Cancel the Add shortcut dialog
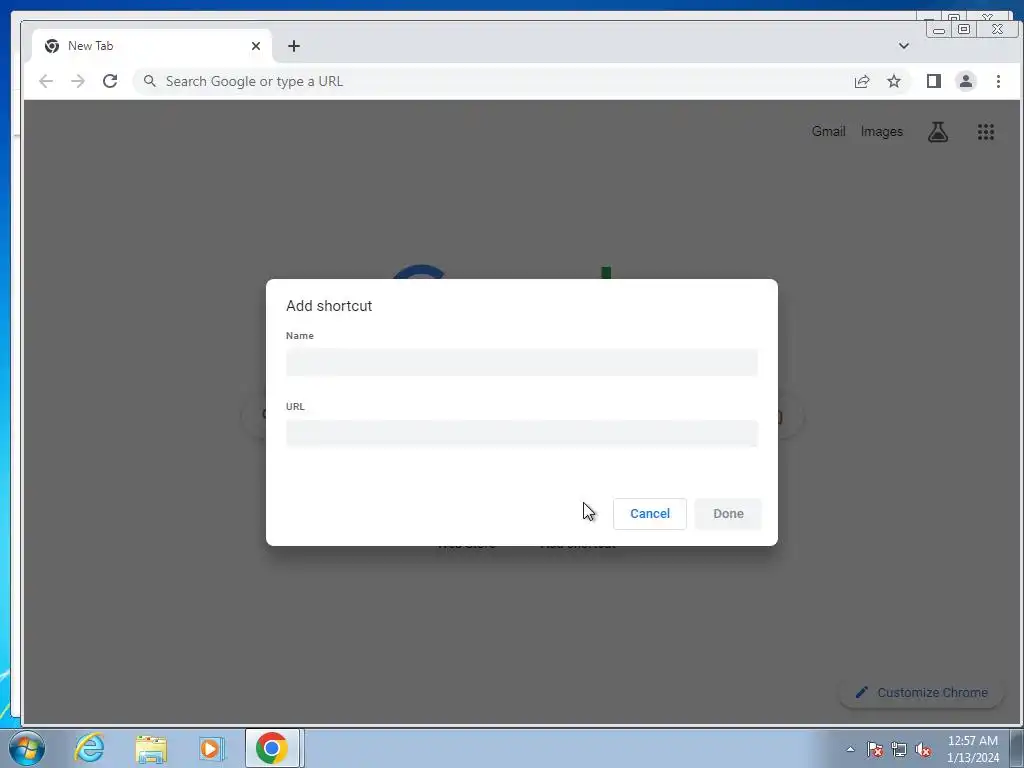1024x768 pixels. [x=650, y=514]
